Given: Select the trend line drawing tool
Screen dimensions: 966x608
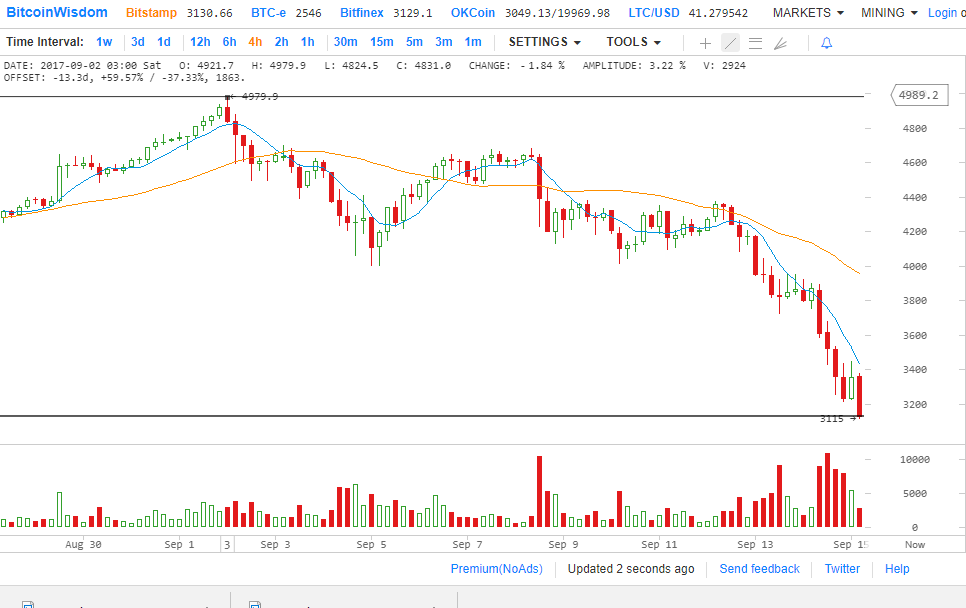Looking at the screenshot, I should 730,43.
